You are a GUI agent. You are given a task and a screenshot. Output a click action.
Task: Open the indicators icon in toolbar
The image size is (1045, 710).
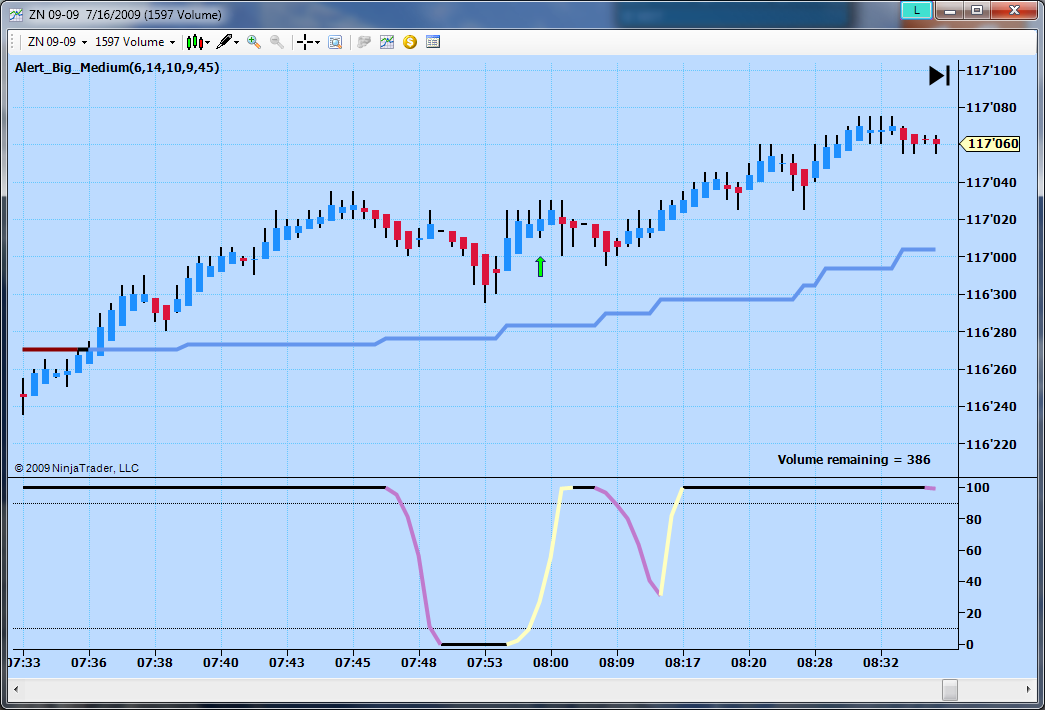(387, 42)
